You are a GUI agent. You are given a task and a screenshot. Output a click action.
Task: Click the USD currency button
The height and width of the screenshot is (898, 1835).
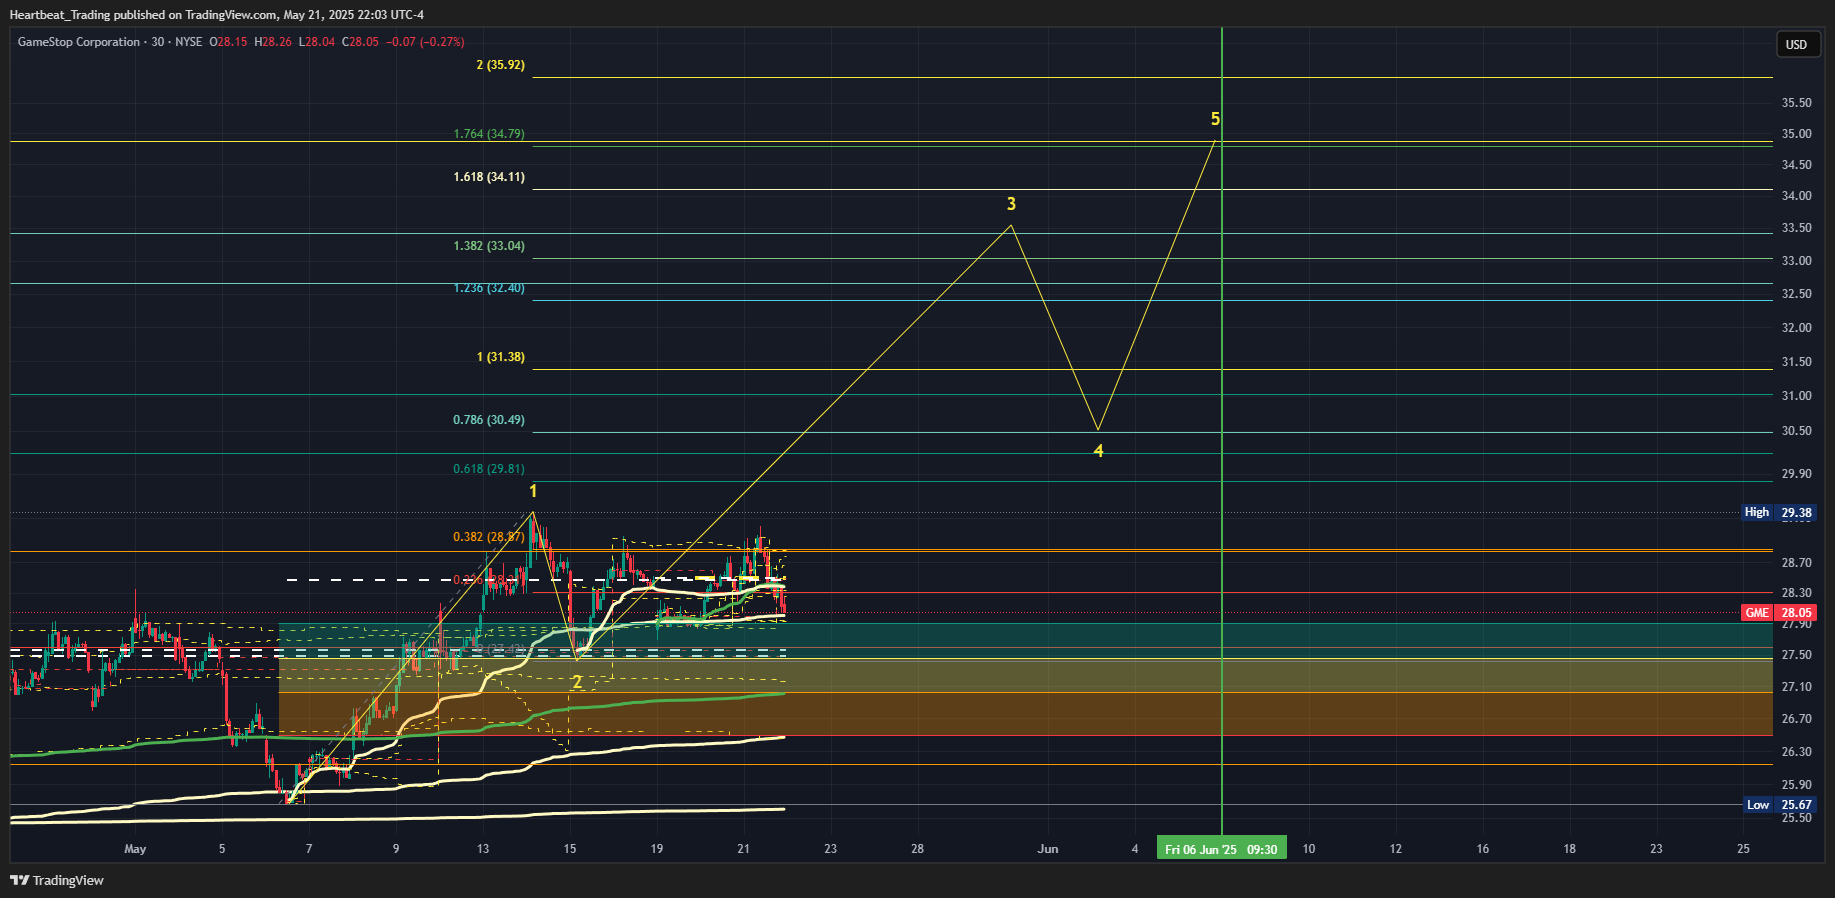[1797, 44]
